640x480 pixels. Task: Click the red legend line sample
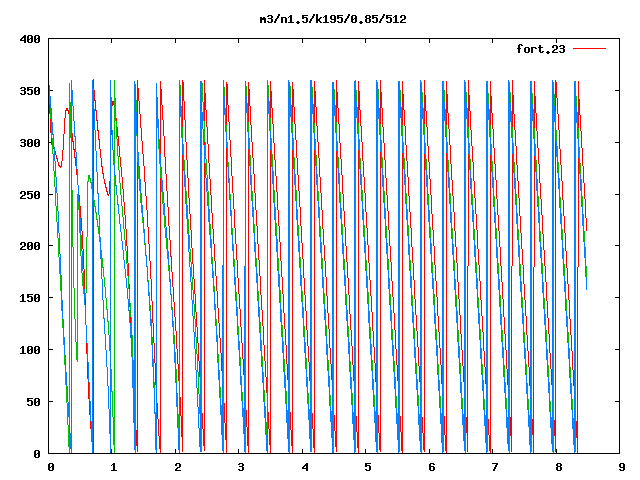pos(589,49)
